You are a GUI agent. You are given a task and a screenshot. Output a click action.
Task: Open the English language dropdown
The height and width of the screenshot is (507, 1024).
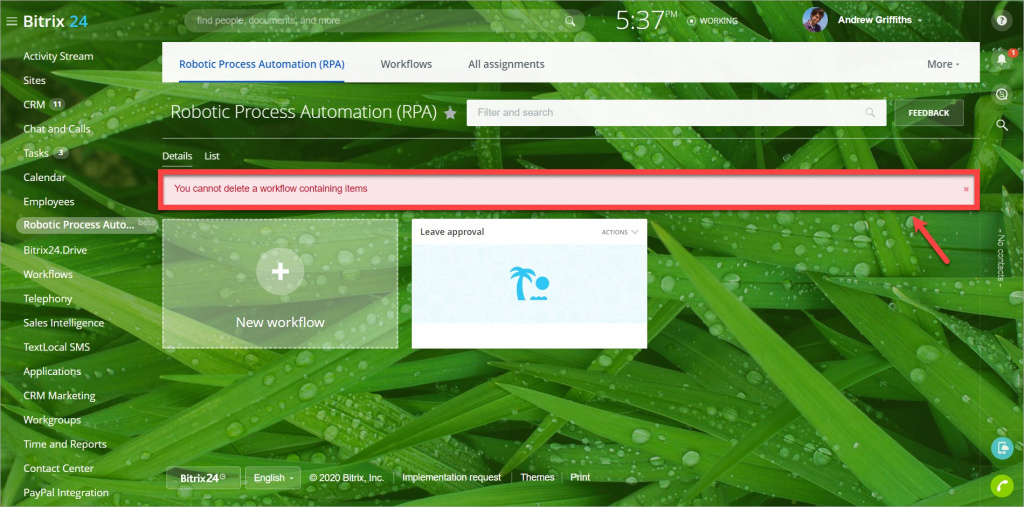click(273, 478)
